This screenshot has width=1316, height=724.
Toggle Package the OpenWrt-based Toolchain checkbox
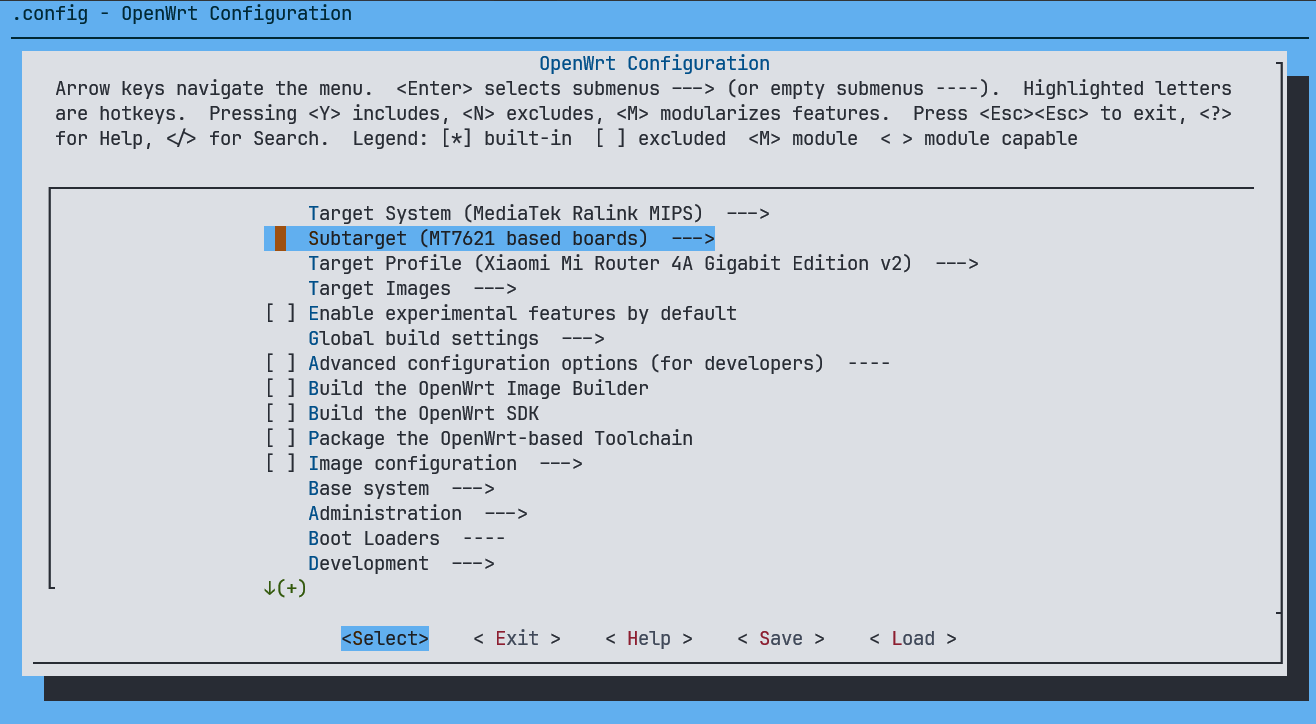281,439
